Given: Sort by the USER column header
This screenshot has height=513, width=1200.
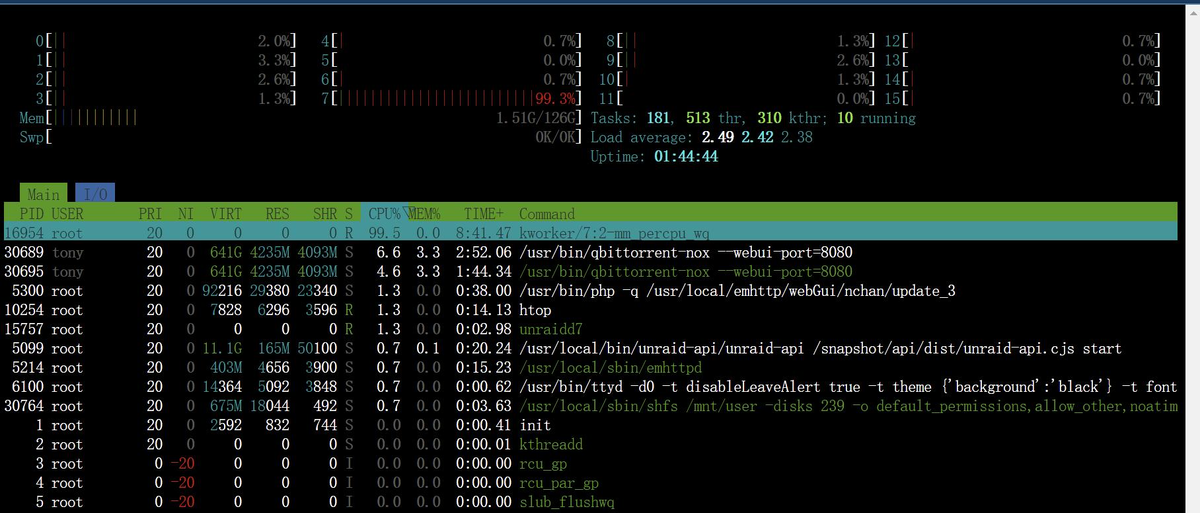Looking at the screenshot, I should [x=68, y=213].
